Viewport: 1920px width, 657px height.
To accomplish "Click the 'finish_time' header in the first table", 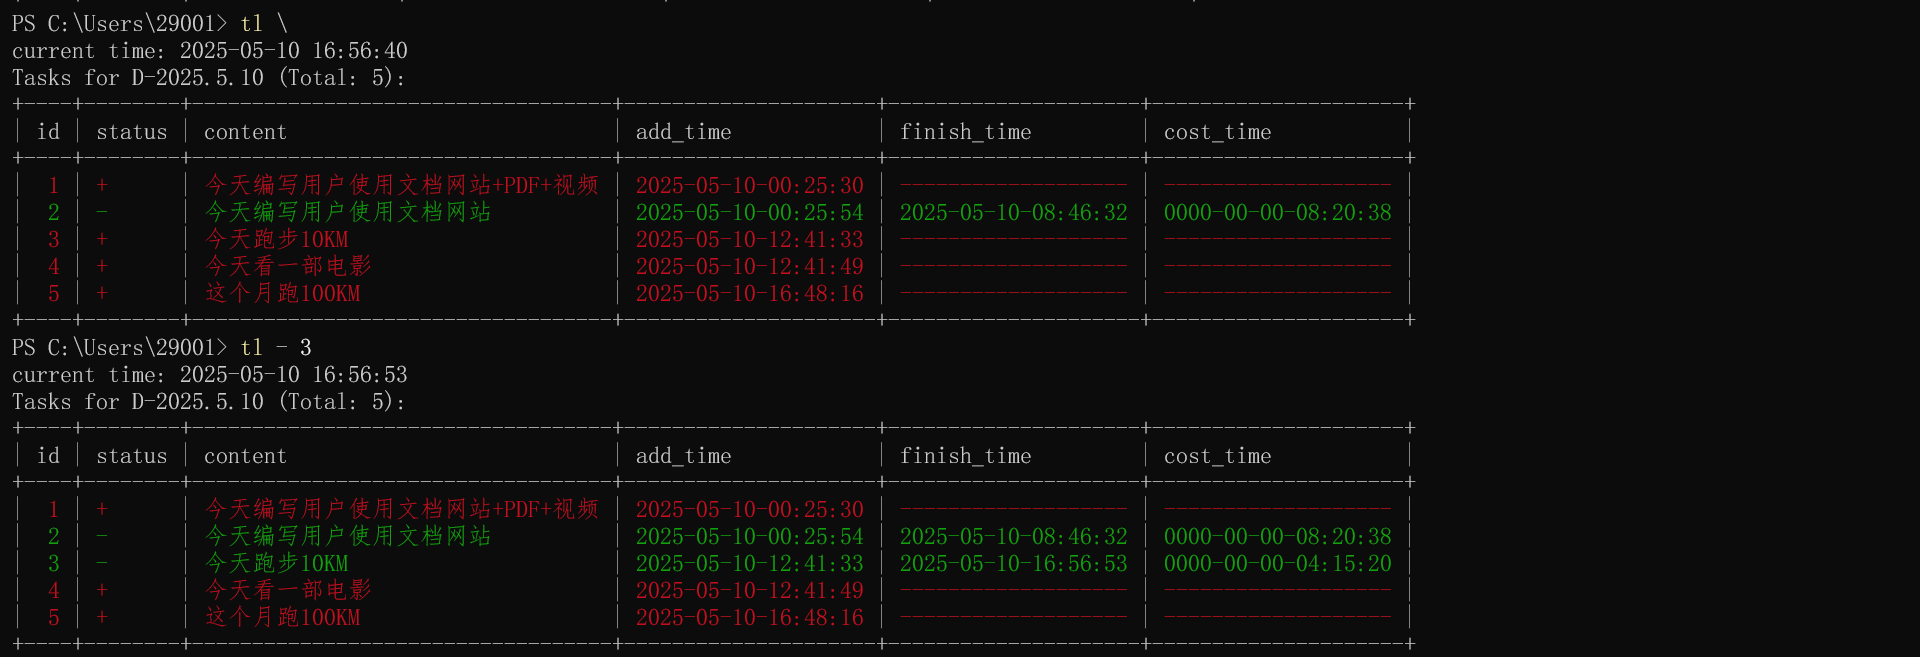I will click(x=965, y=132).
